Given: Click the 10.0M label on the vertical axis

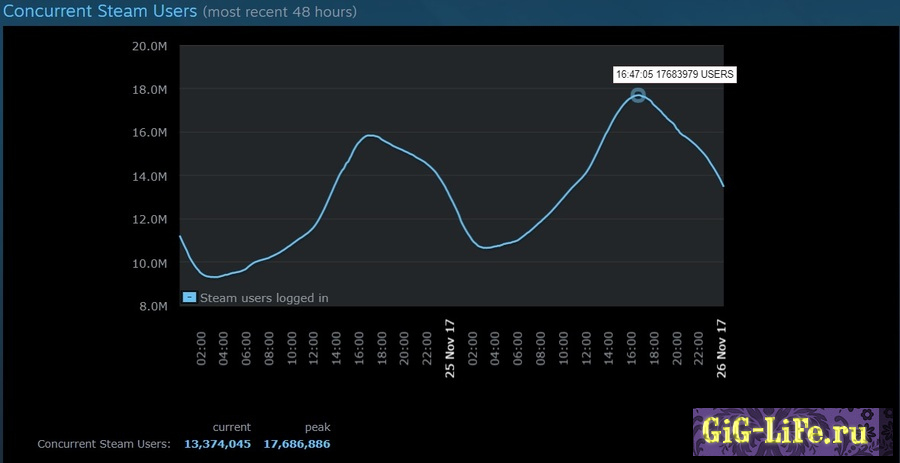Looking at the screenshot, I should point(149,263).
